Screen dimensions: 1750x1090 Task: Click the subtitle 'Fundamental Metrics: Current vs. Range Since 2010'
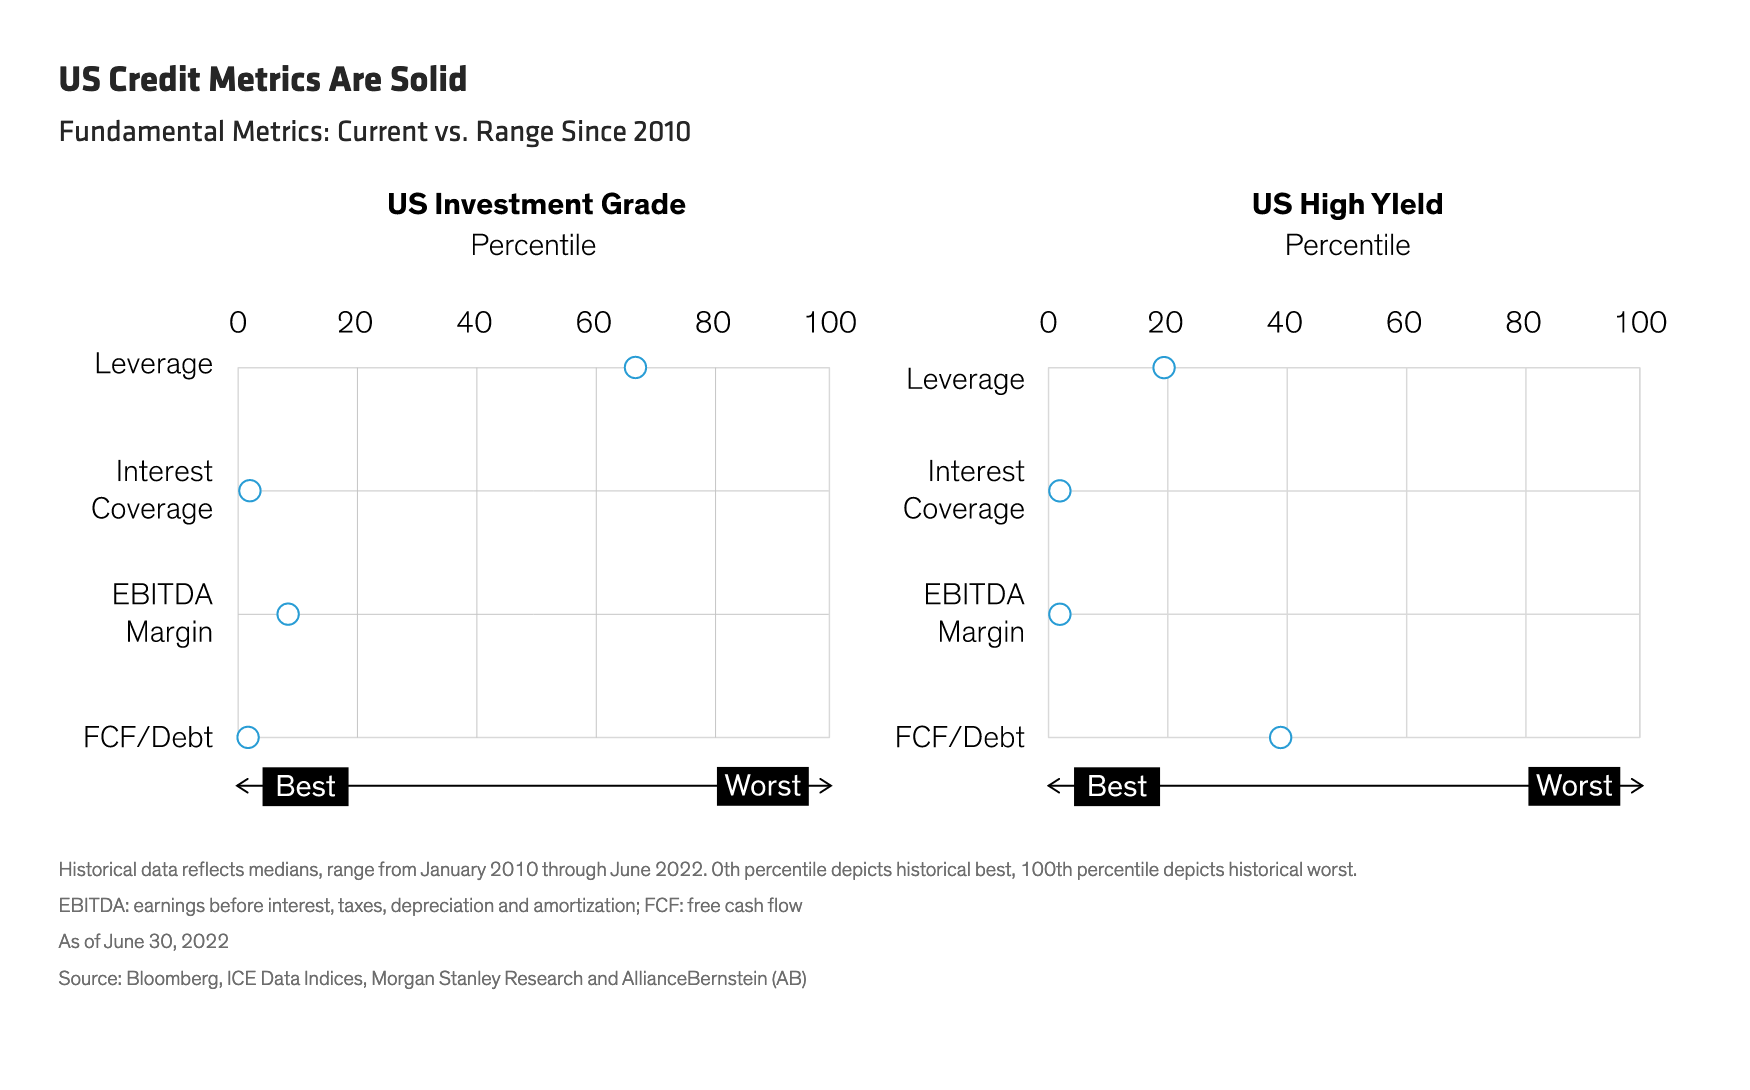click(375, 132)
